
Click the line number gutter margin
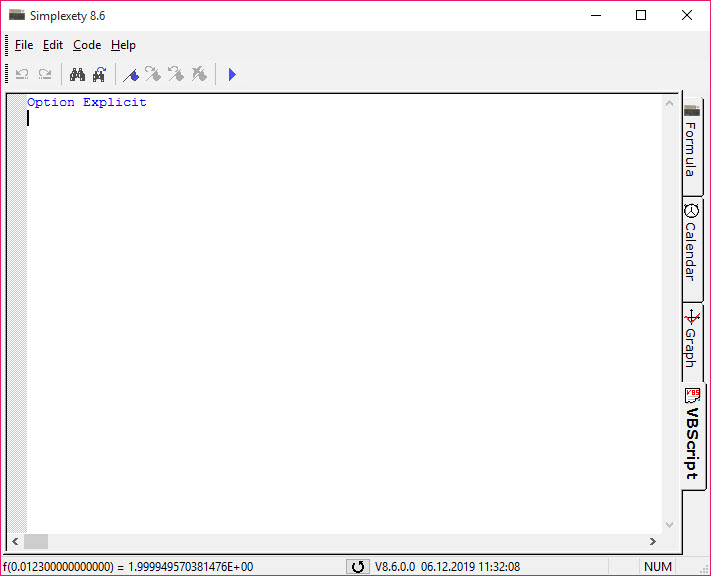tap(17, 314)
